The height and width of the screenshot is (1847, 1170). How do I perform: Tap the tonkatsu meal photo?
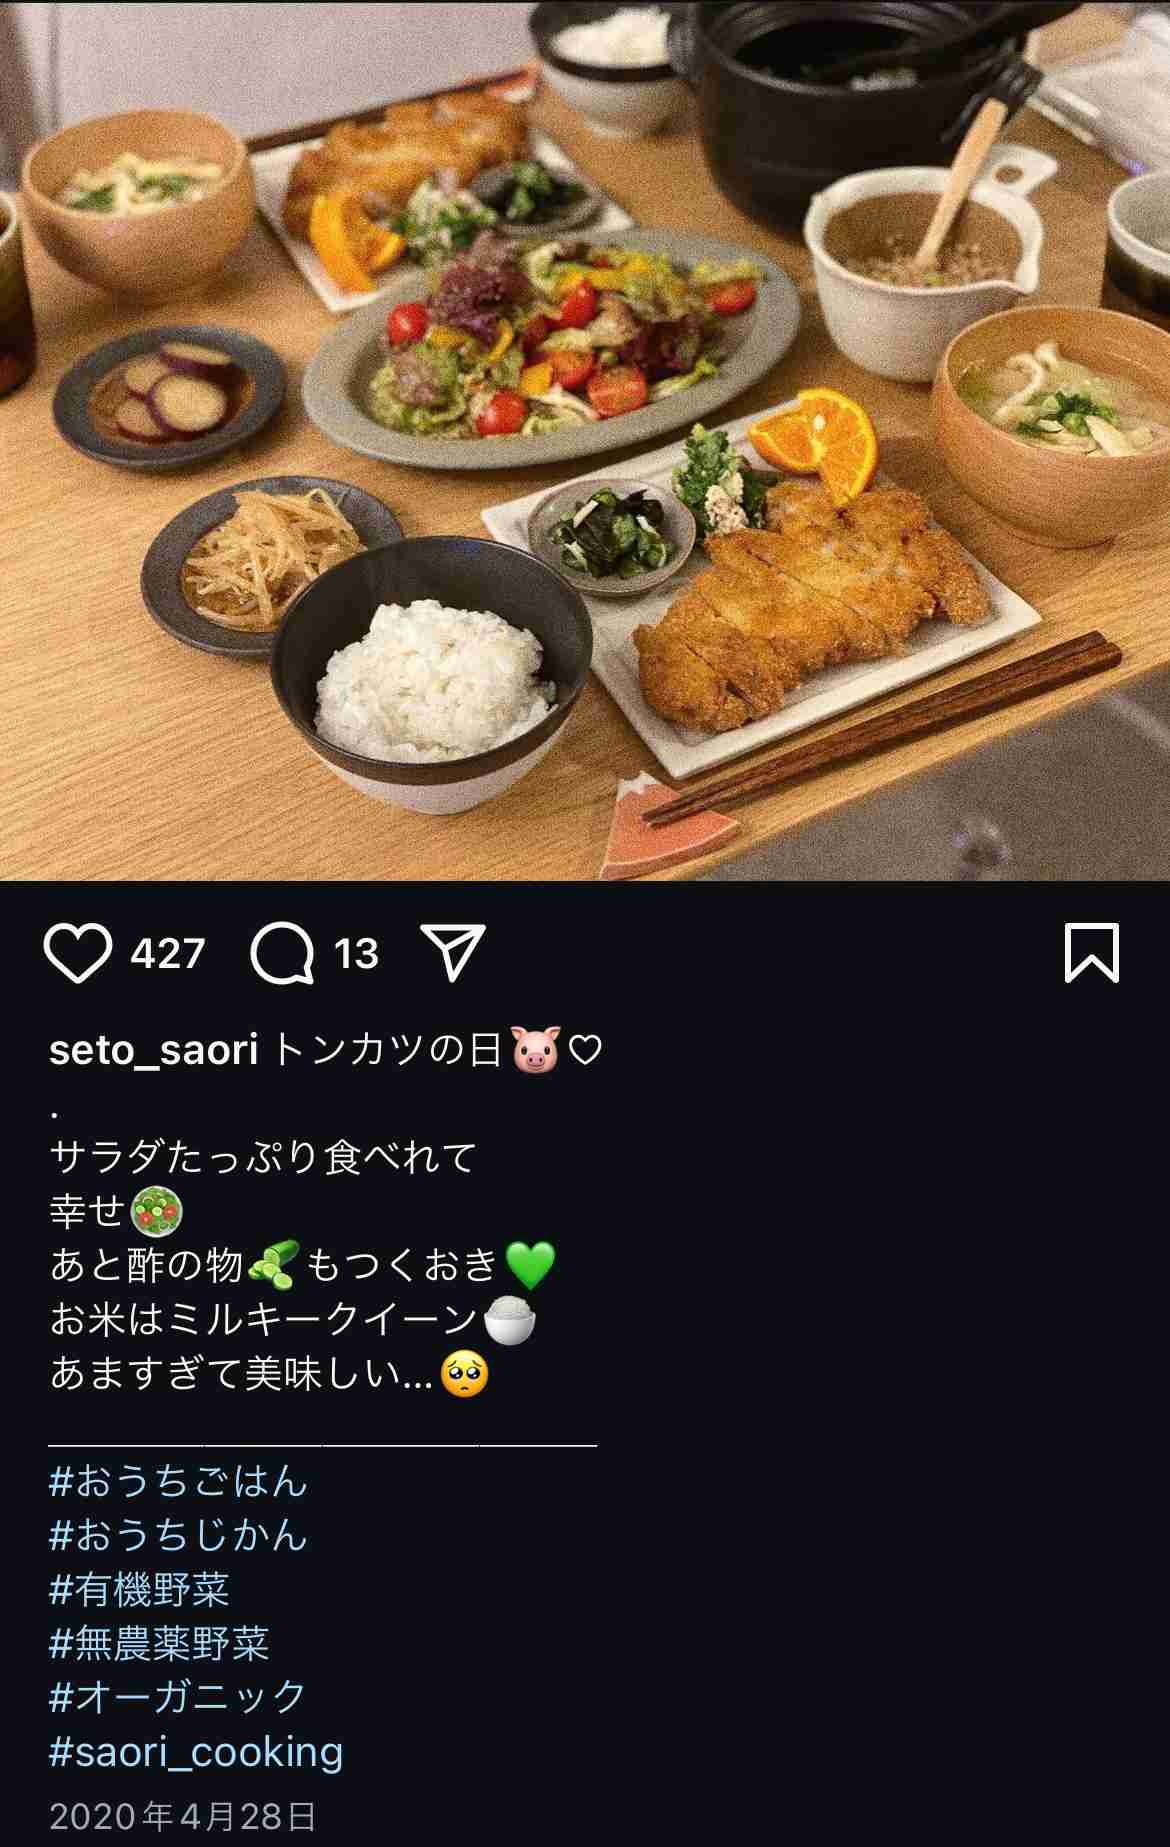click(585, 440)
